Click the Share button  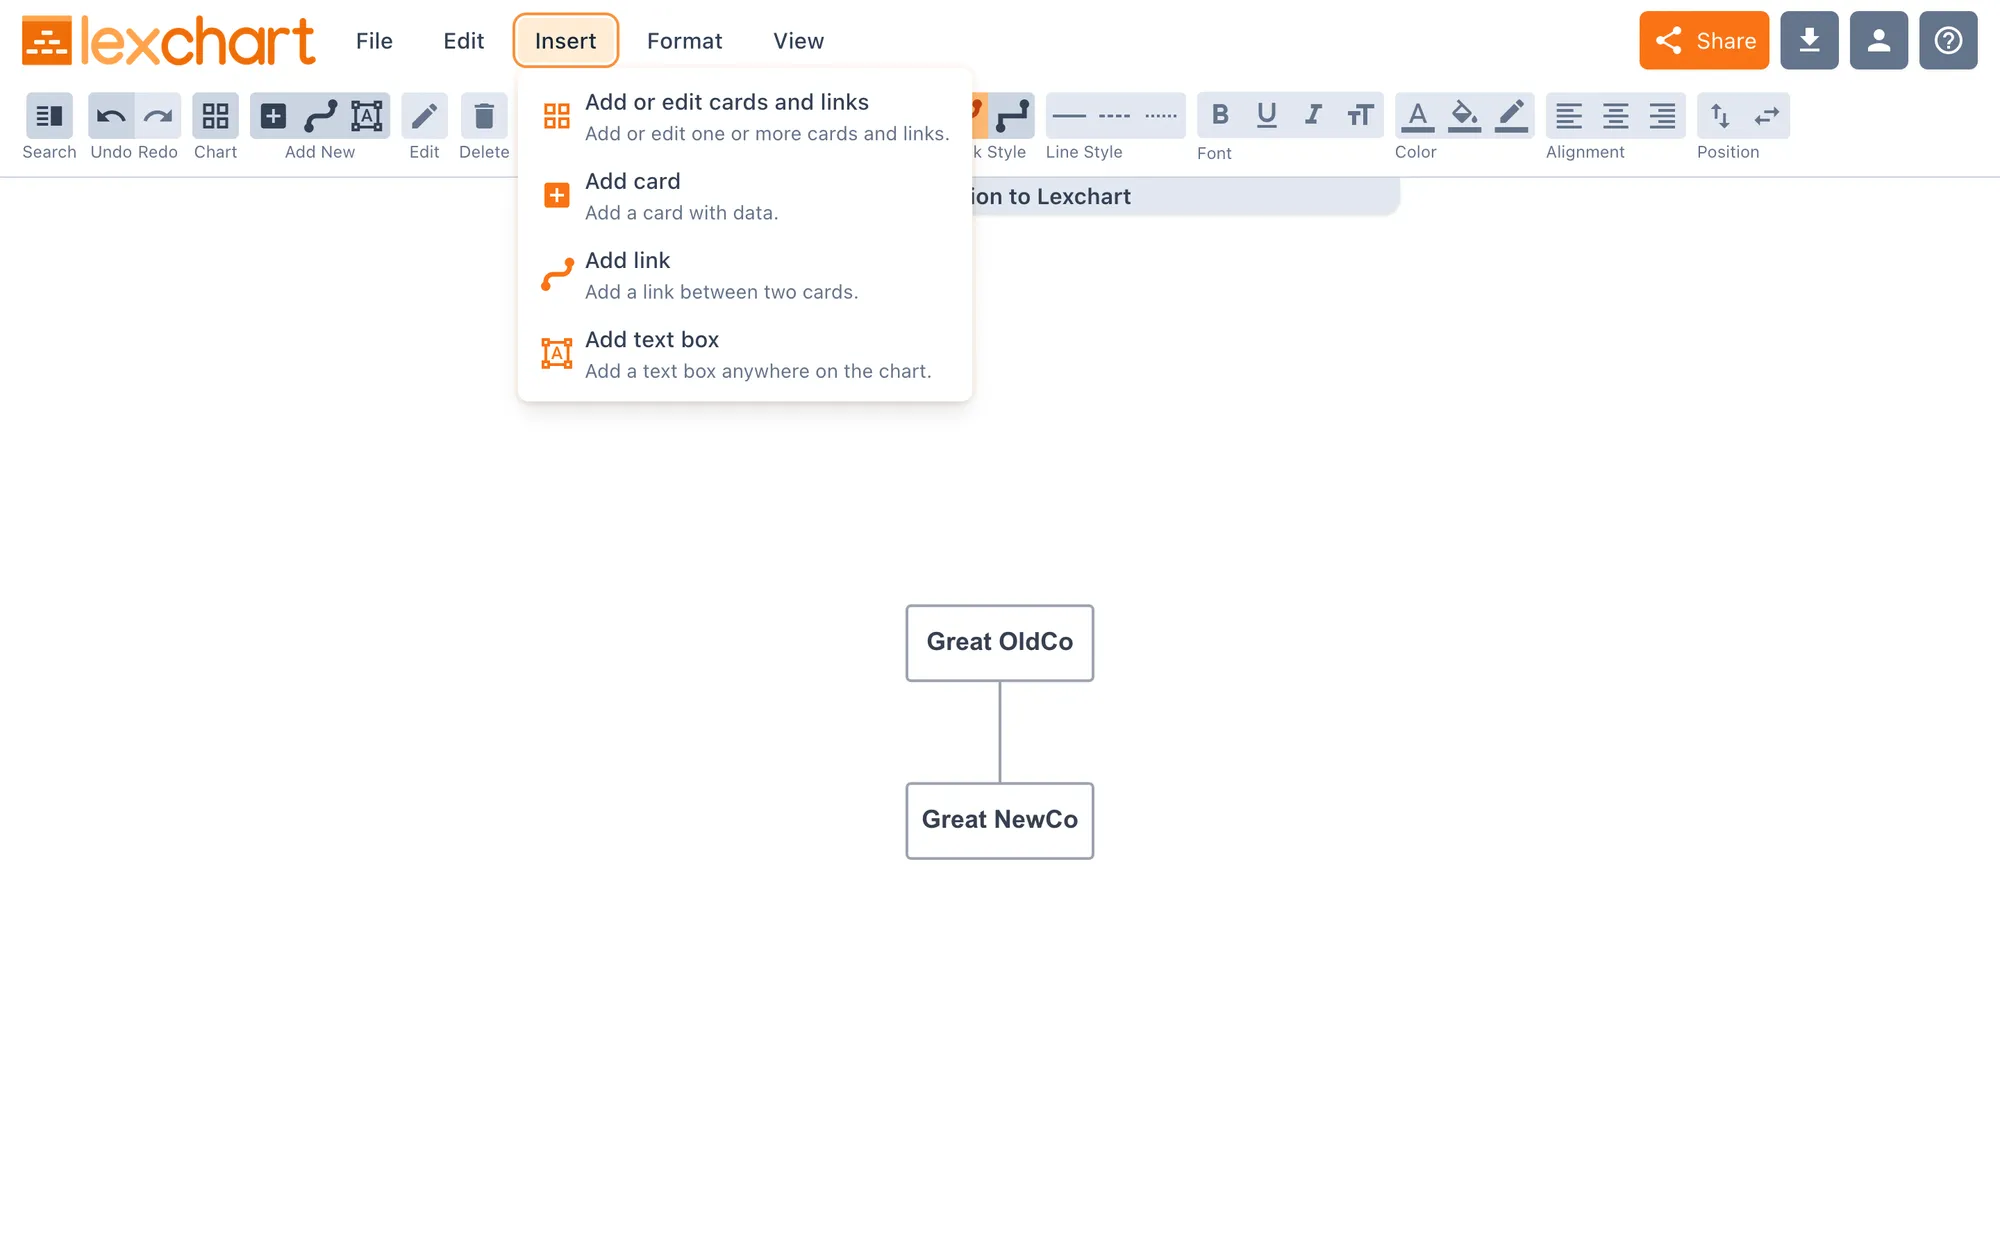click(1703, 39)
